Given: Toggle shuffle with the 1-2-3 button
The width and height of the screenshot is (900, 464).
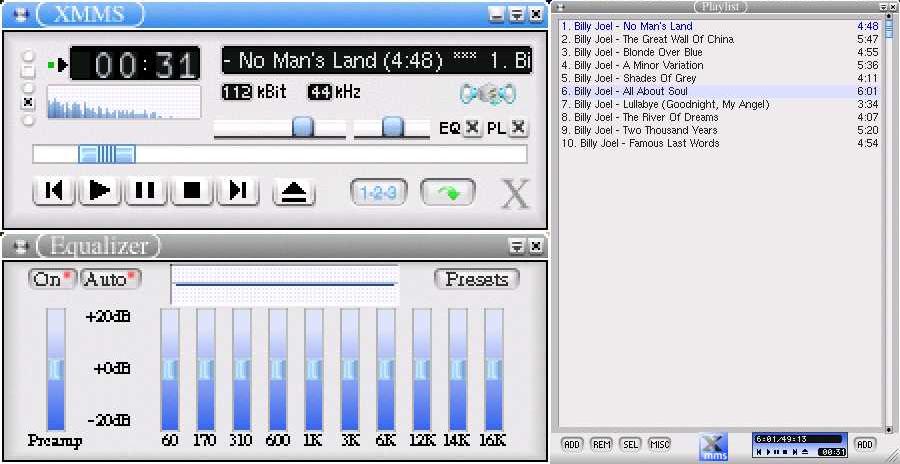Looking at the screenshot, I should click(379, 192).
